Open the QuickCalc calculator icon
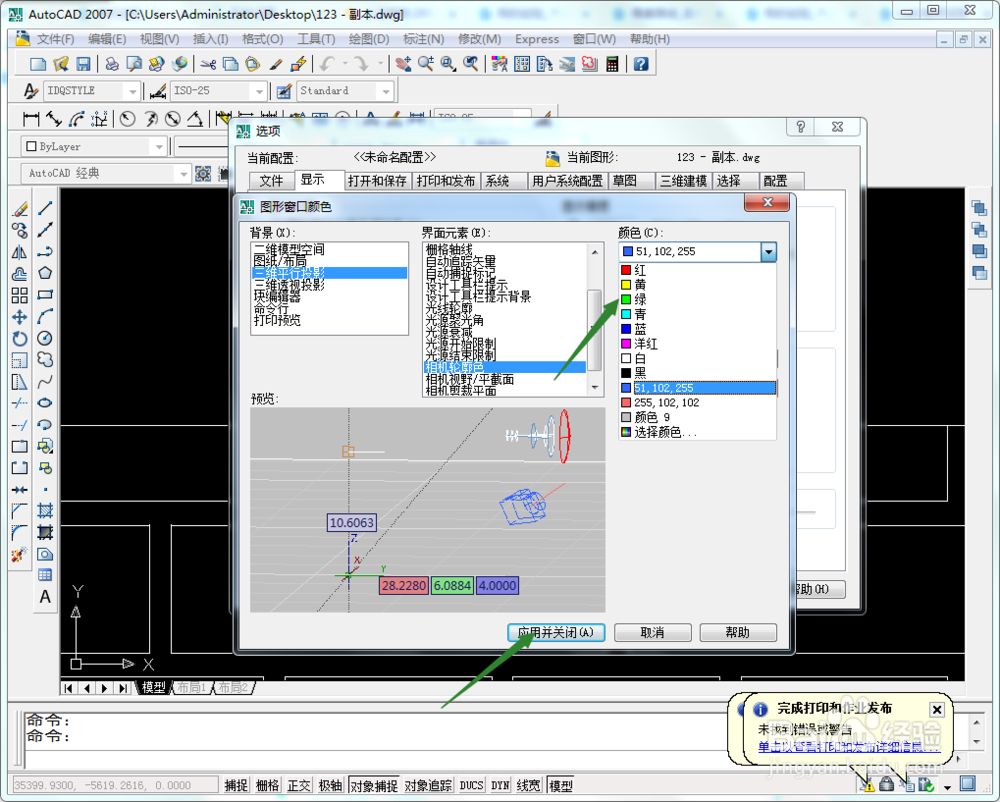This screenshot has width=1000, height=802. pos(612,64)
